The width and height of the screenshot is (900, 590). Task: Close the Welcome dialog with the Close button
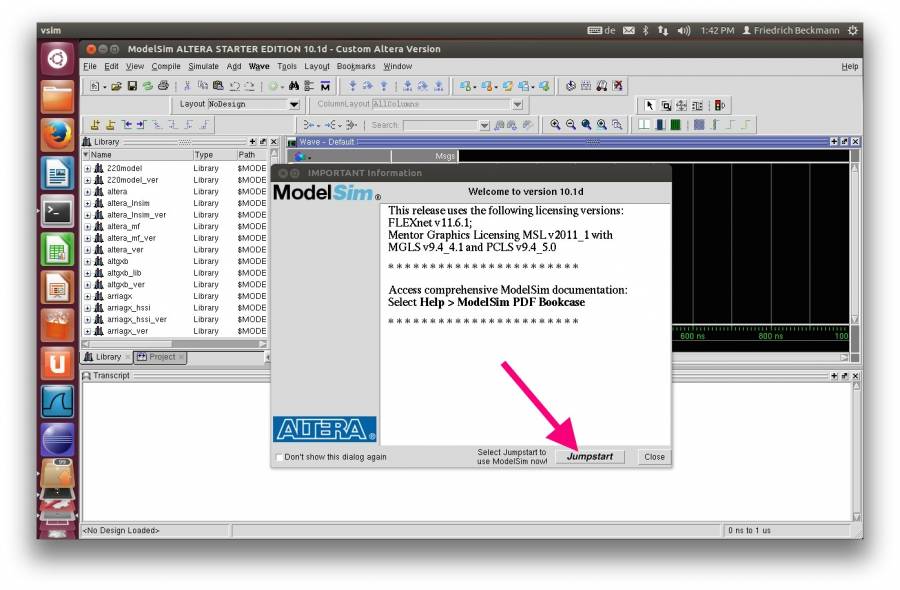point(655,456)
